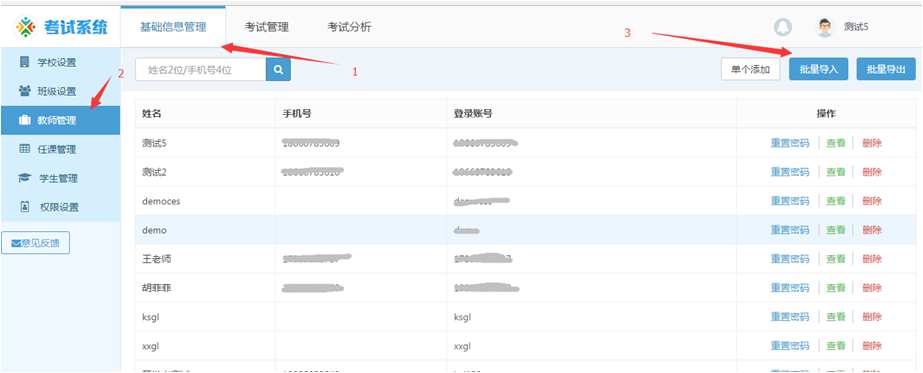View details of ksgl

[x=836, y=317]
